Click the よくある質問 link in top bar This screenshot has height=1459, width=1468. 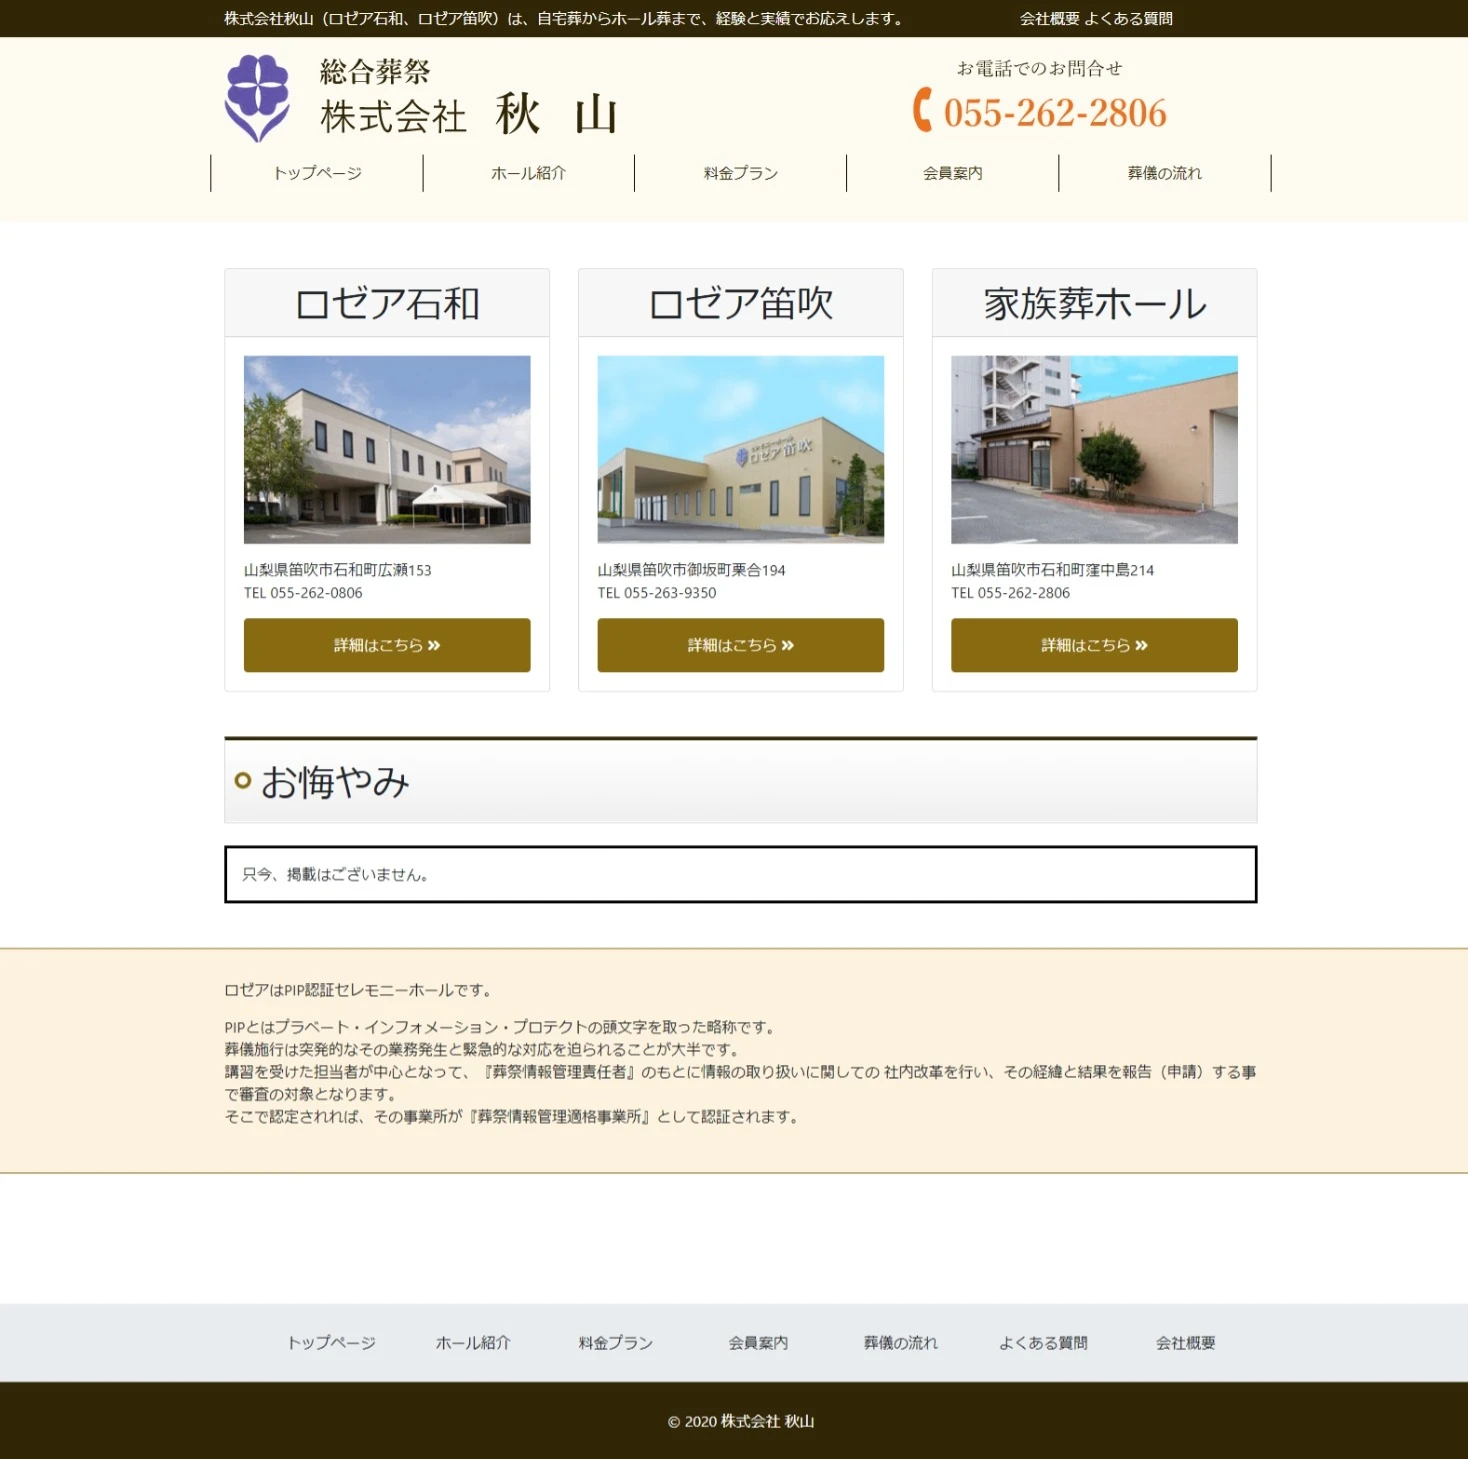[x=1129, y=19]
